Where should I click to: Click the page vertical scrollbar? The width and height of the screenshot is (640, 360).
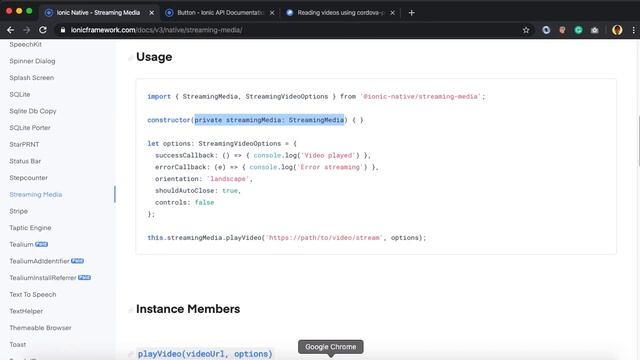click(638, 141)
